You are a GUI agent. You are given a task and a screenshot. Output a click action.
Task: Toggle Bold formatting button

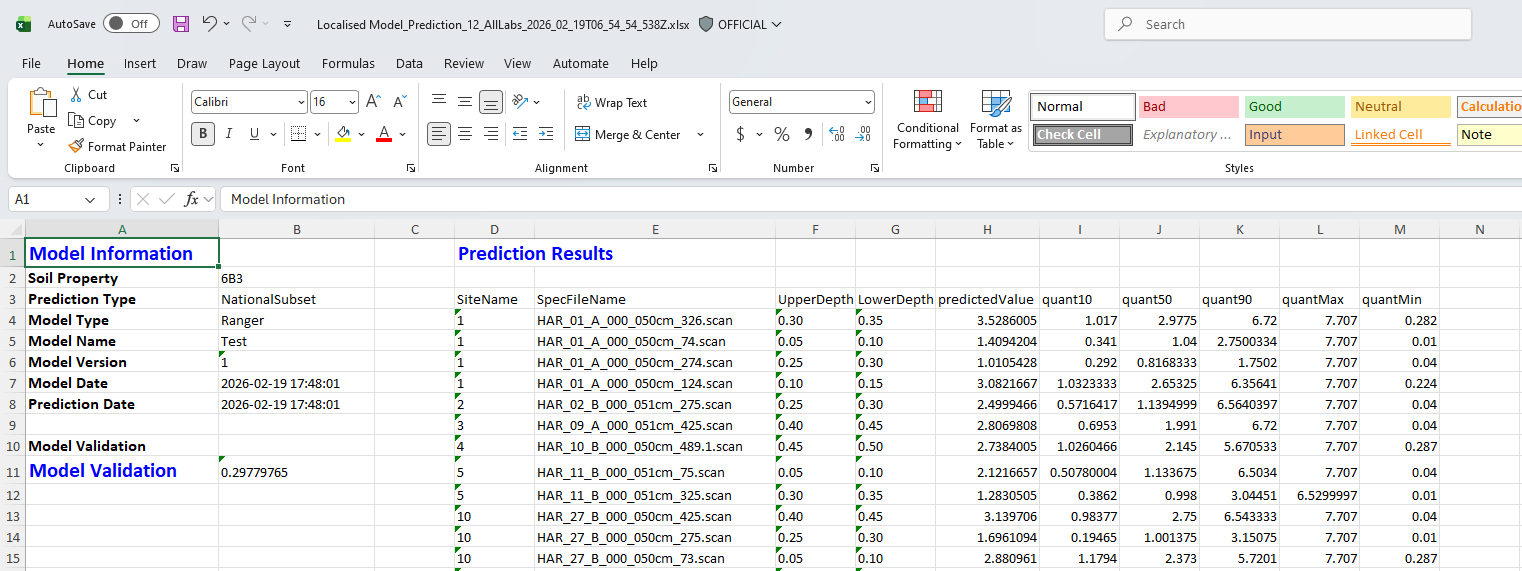[203, 134]
